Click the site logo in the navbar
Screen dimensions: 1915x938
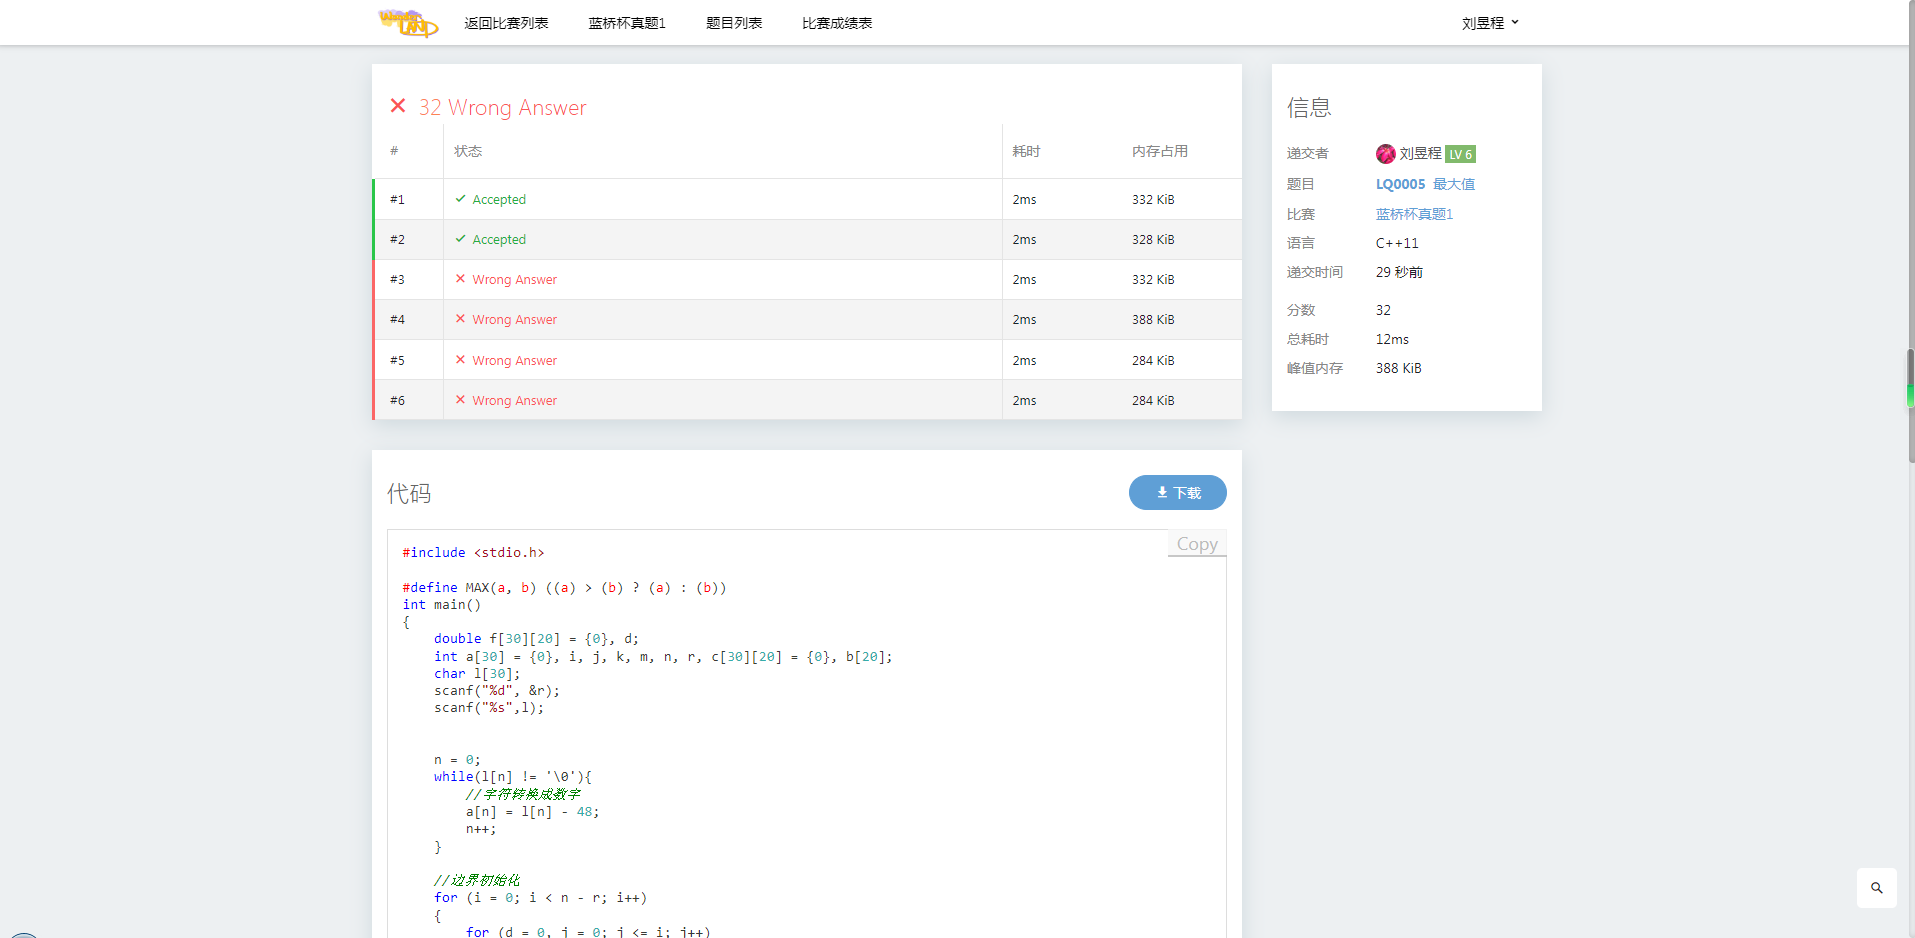(408, 22)
